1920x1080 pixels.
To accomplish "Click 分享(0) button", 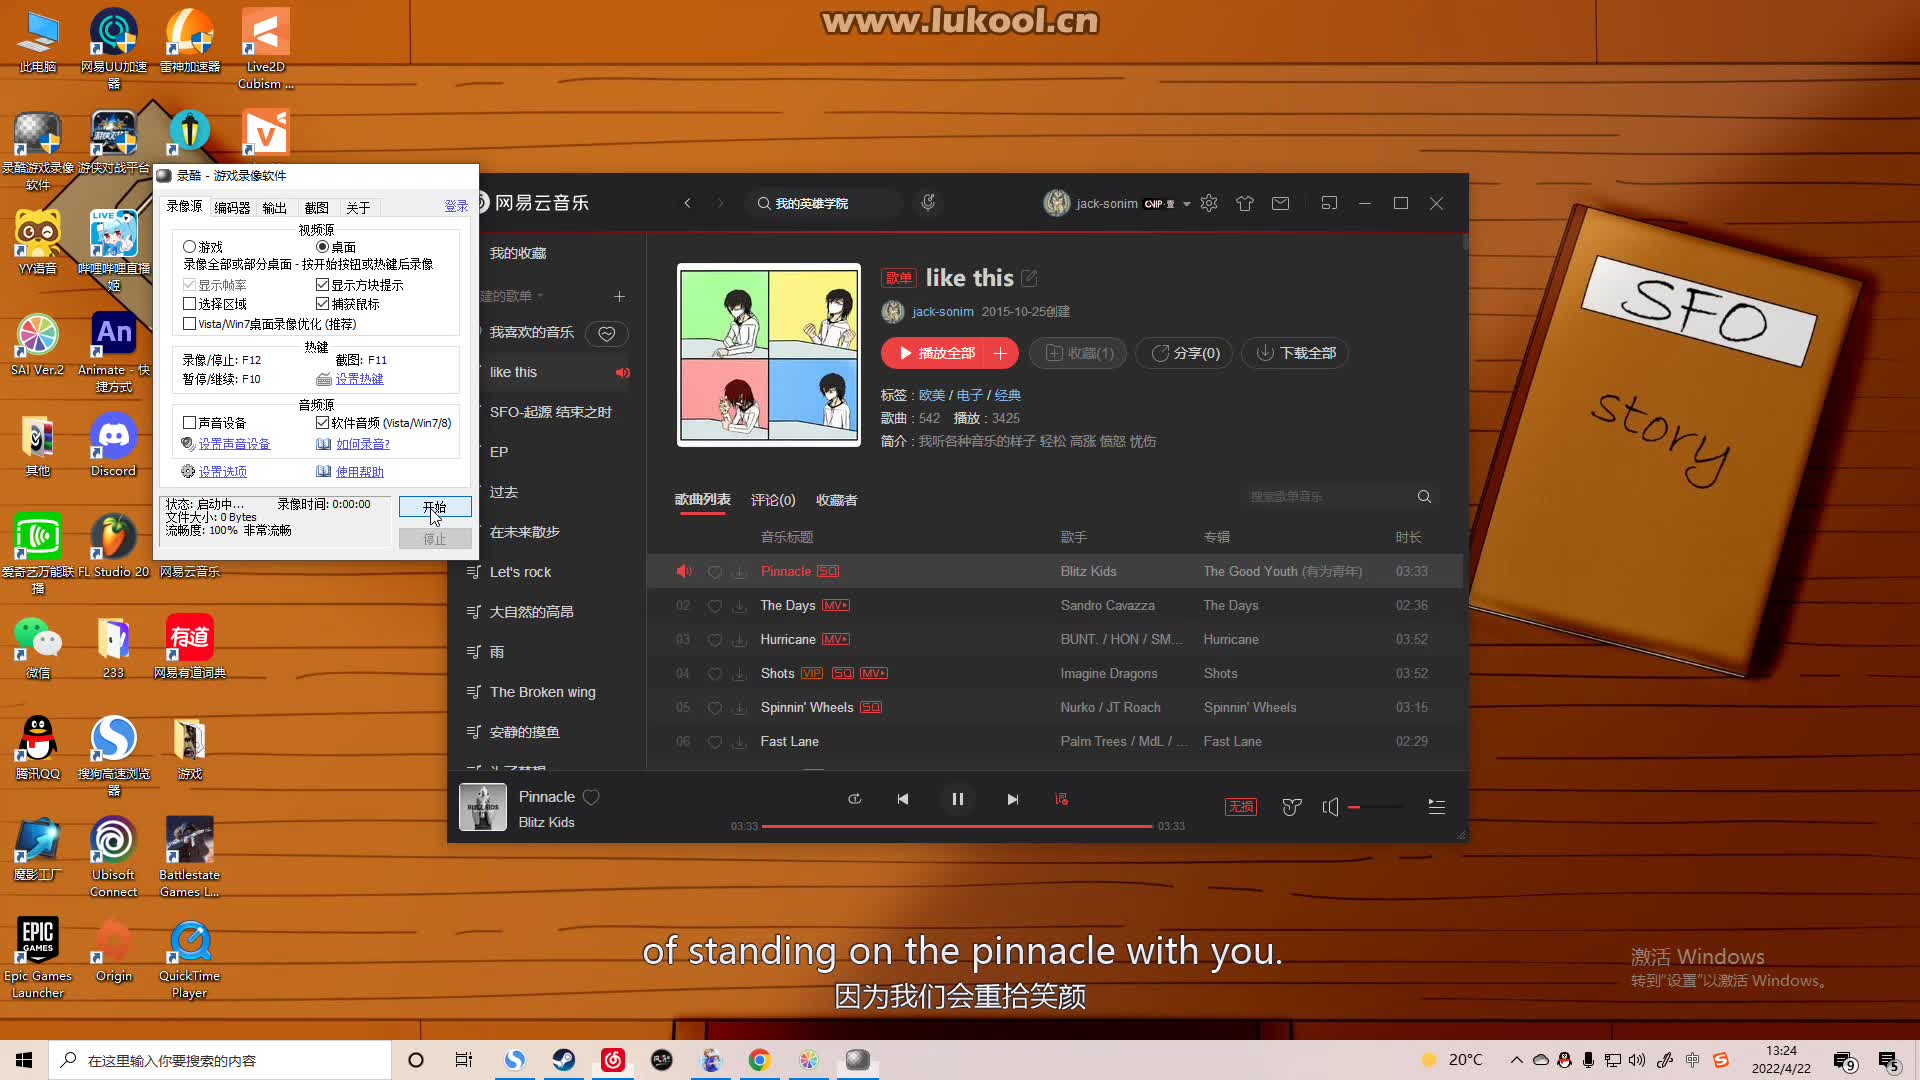I will (x=1185, y=353).
